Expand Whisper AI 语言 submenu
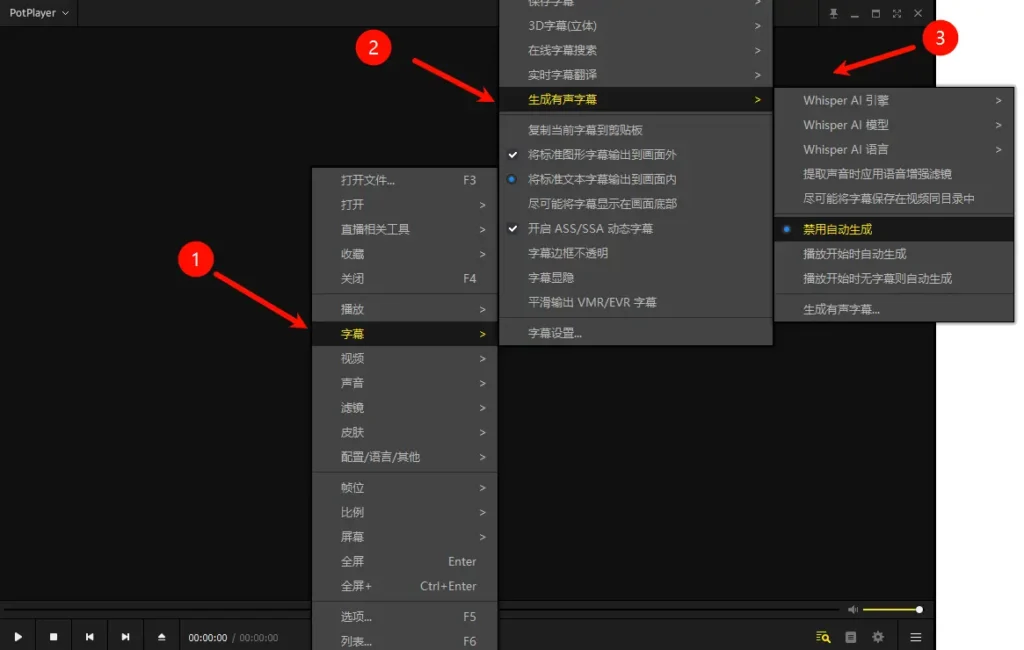 894,150
